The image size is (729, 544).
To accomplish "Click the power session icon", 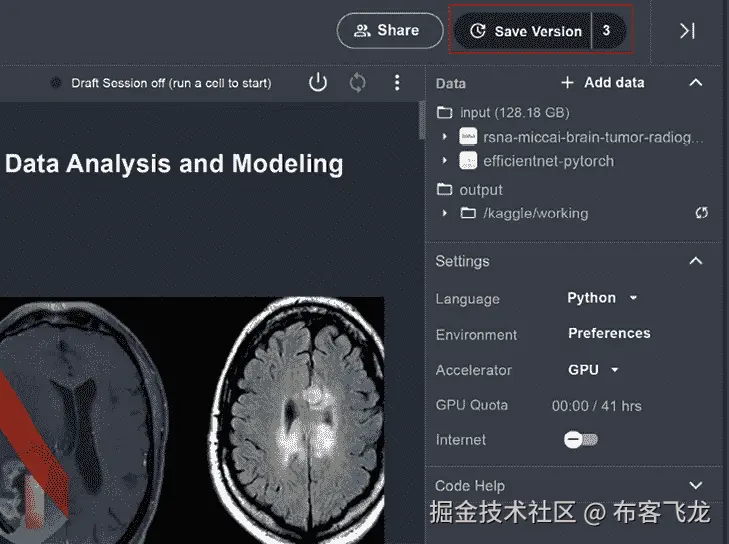I will tap(318, 83).
